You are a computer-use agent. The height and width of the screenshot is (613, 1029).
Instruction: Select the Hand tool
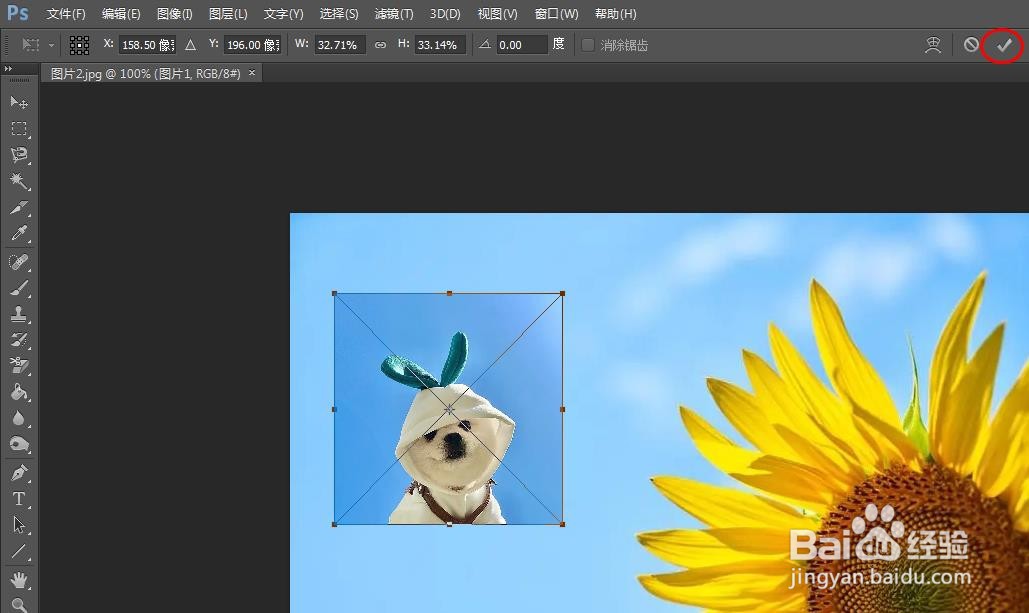(x=18, y=580)
